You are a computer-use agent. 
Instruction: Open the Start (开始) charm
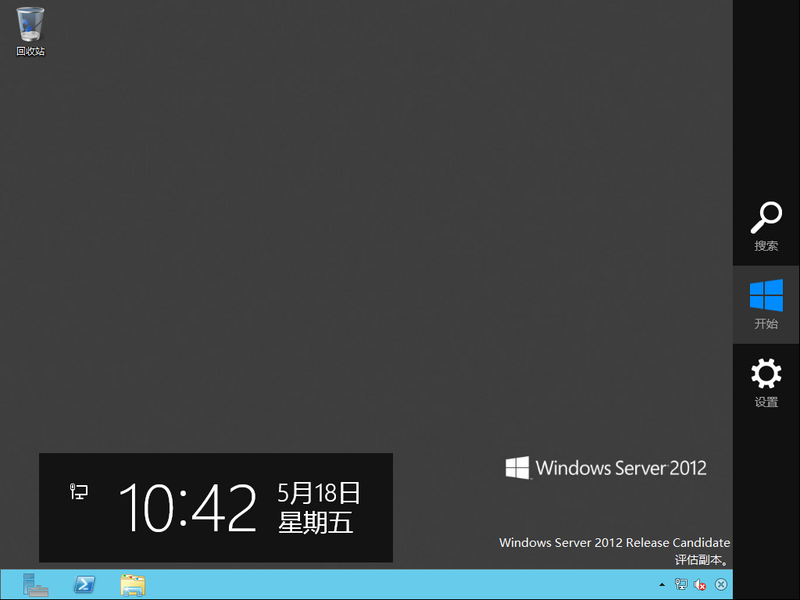pyautogui.click(x=766, y=305)
